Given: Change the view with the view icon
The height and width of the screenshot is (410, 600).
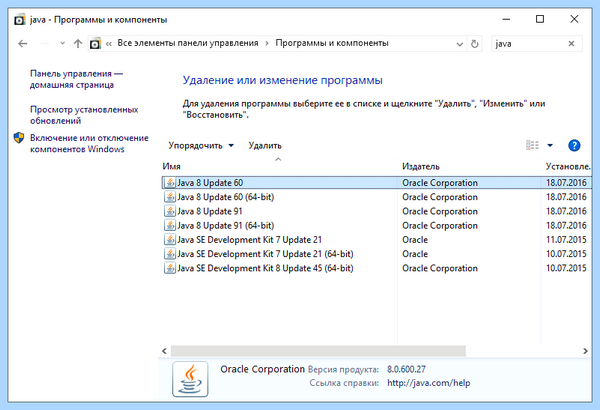Looking at the screenshot, I should pyautogui.click(x=532, y=145).
